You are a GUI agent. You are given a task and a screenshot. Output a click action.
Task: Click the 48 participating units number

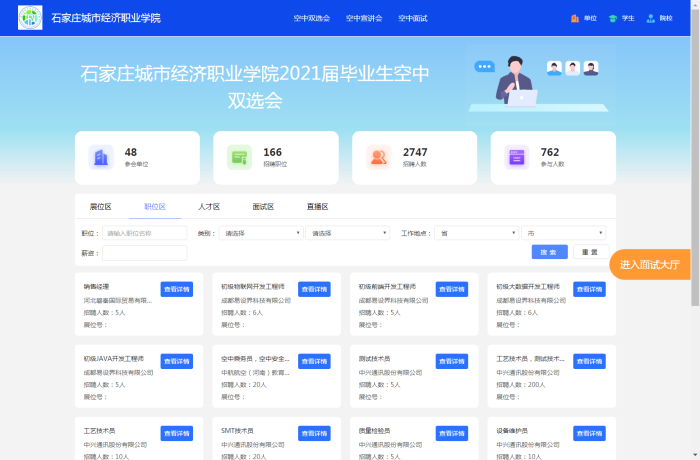coord(131,152)
